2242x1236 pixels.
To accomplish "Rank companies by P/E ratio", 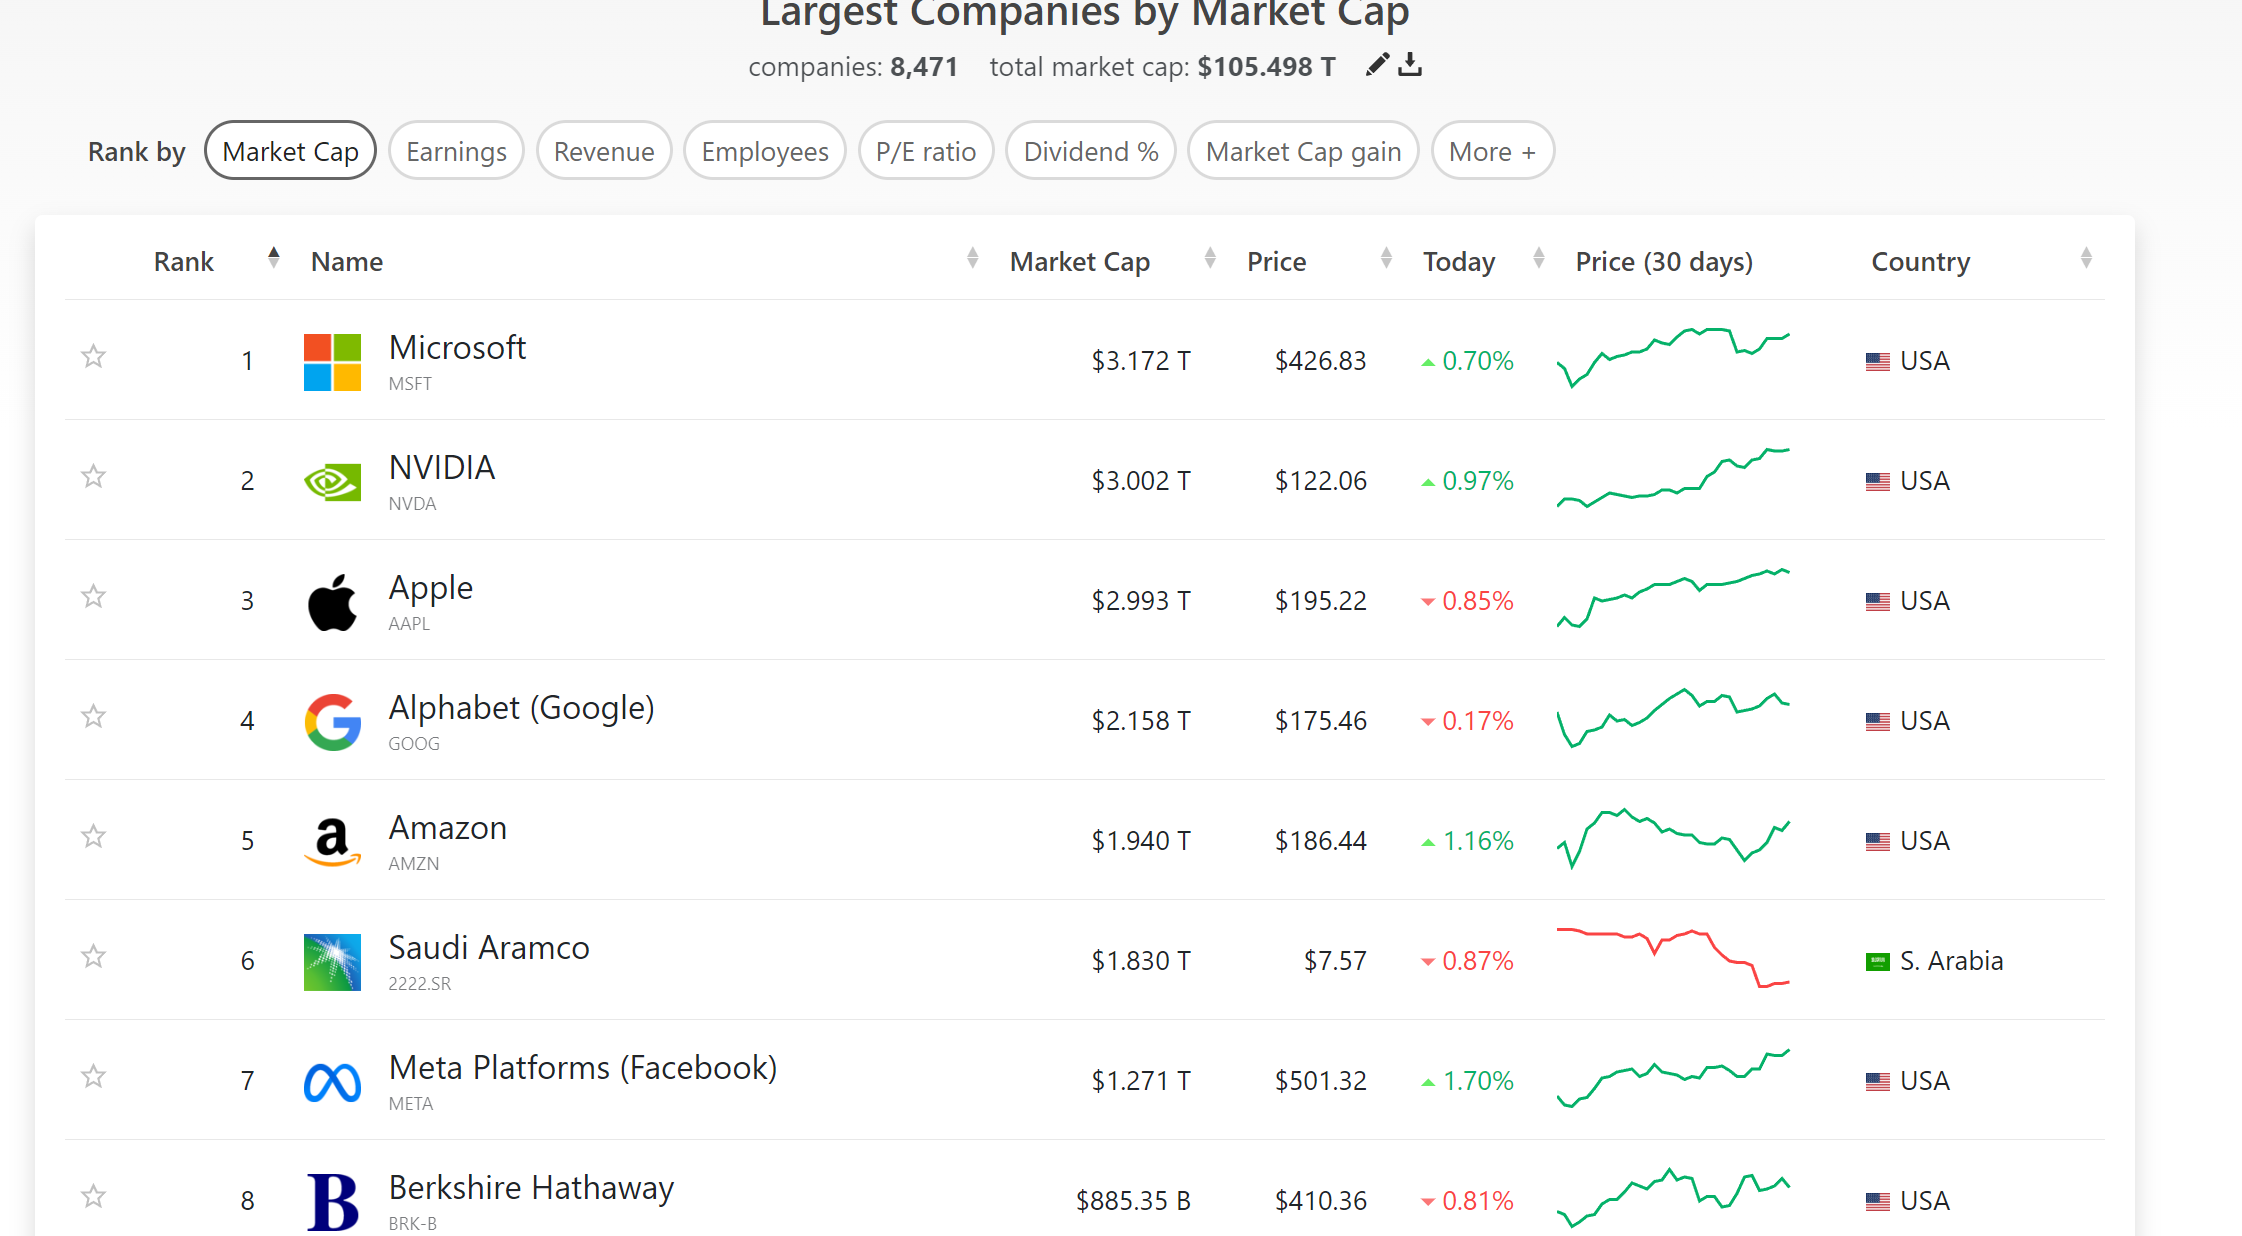I will pyautogui.click(x=926, y=151).
